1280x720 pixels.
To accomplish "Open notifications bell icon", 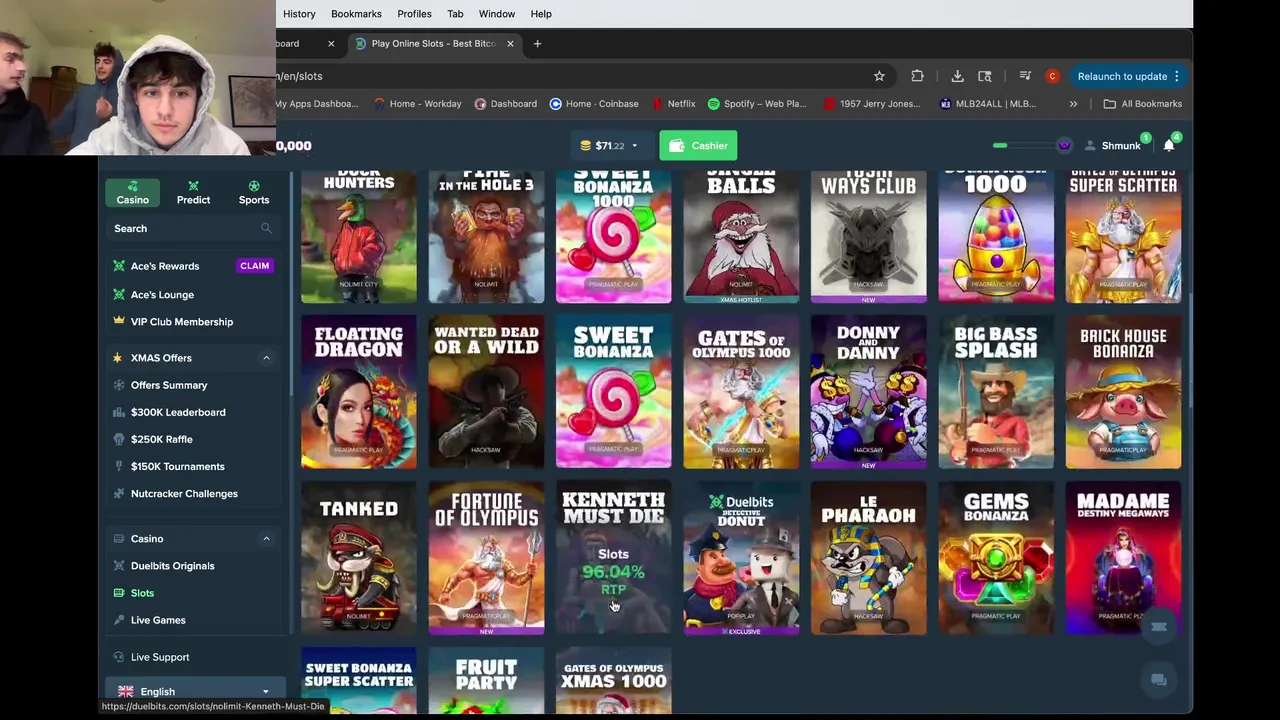I will (x=1169, y=146).
